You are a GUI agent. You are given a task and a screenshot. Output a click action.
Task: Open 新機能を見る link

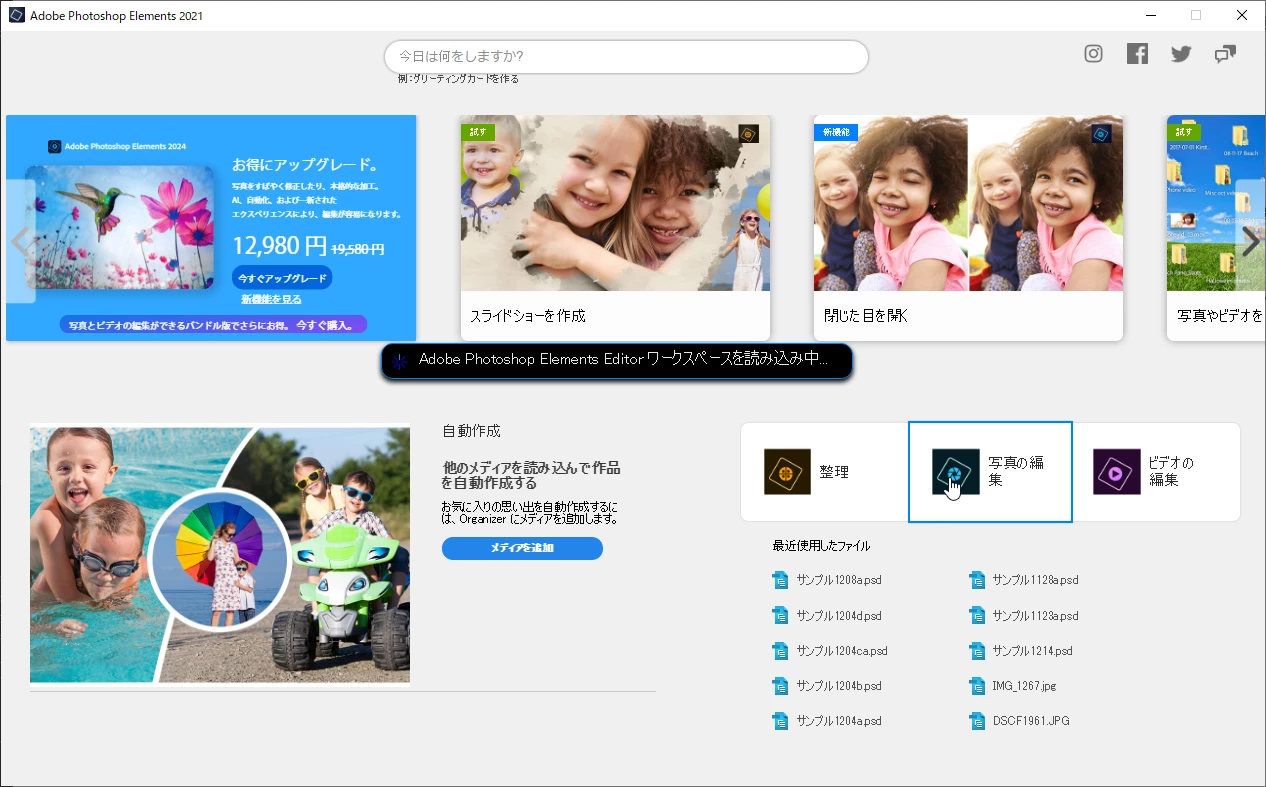[271, 299]
